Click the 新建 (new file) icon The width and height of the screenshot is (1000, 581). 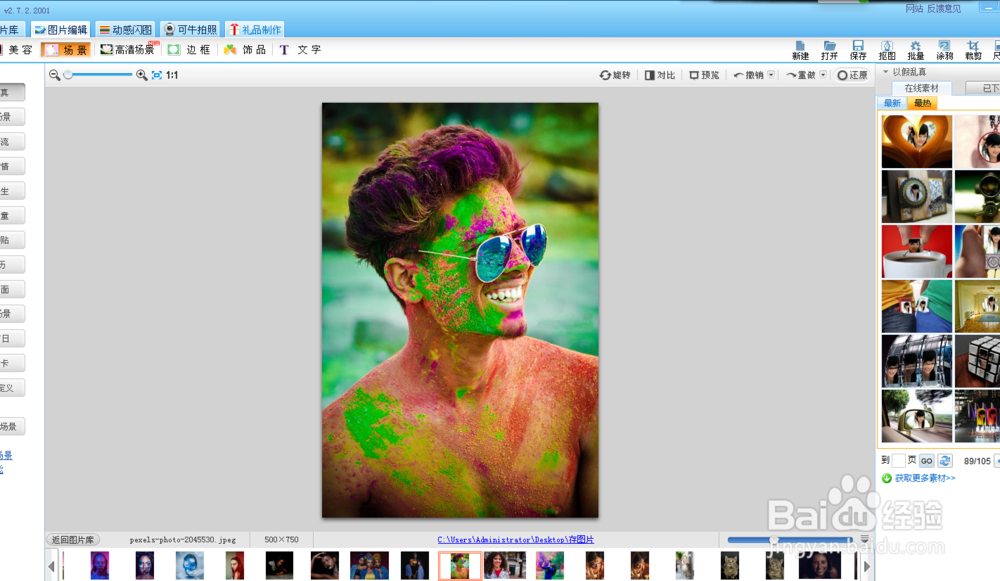(800, 50)
